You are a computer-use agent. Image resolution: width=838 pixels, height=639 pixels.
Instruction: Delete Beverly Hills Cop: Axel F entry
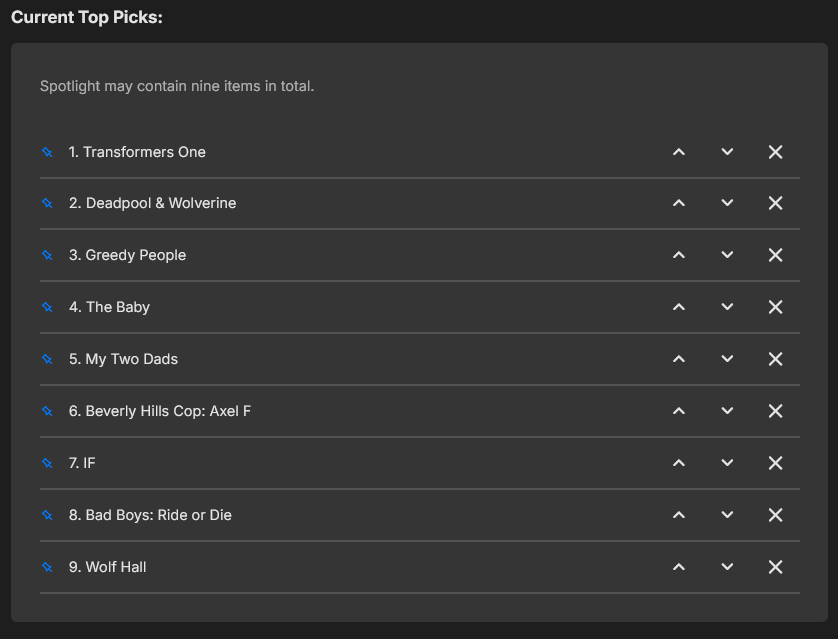(x=775, y=411)
